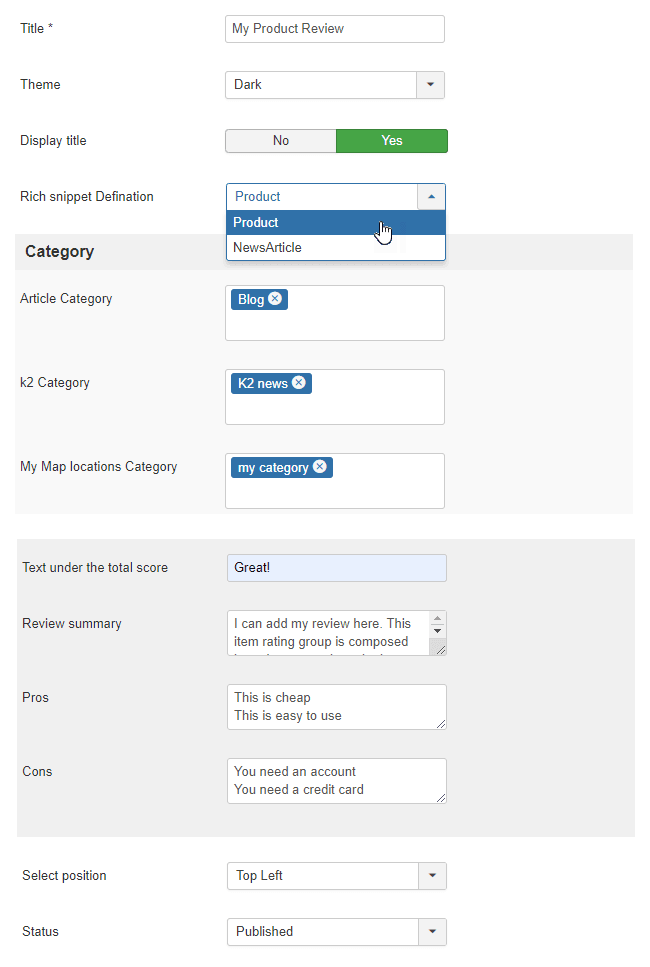Collapse the Rich snippet Defination dropdown arrow
The image size is (650, 967).
(x=431, y=197)
